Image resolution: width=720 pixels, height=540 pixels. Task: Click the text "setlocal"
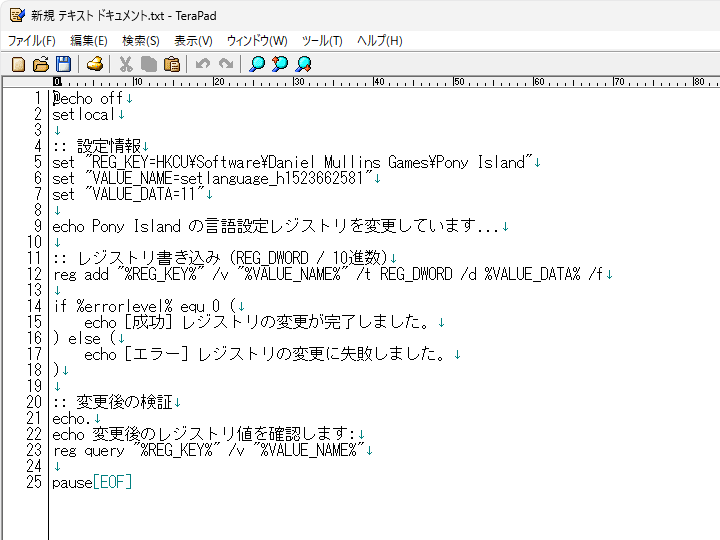point(84,115)
